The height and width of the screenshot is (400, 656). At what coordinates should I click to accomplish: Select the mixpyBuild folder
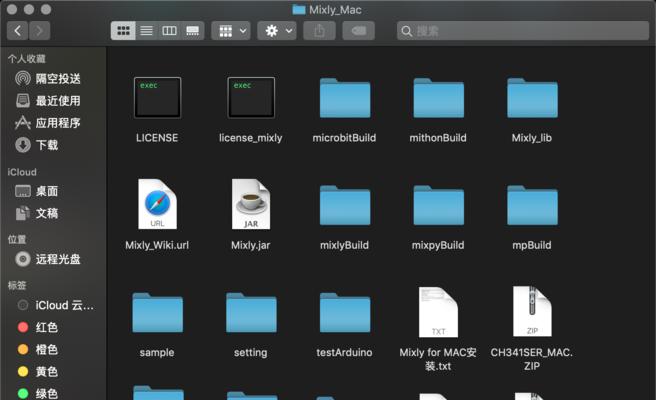[438, 218]
